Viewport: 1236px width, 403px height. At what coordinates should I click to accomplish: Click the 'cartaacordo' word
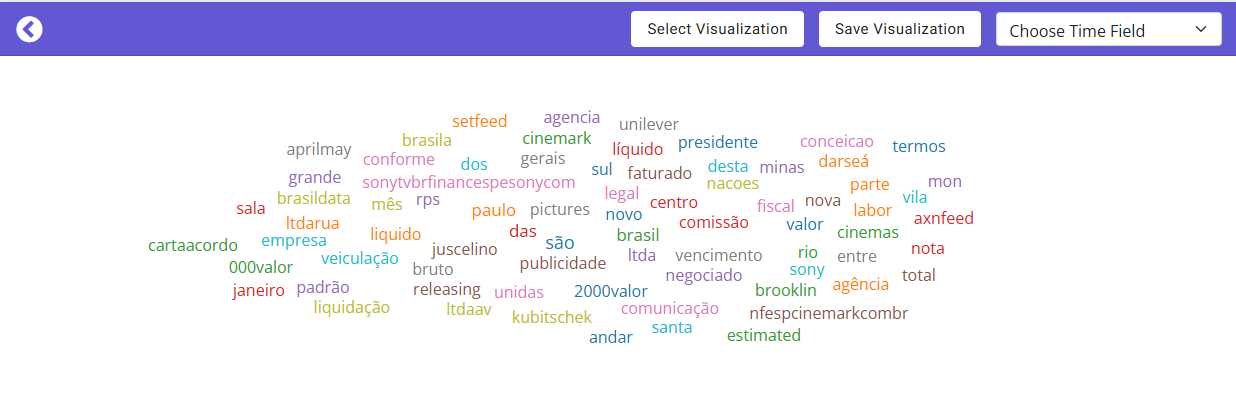pyautogui.click(x=193, y=245)
